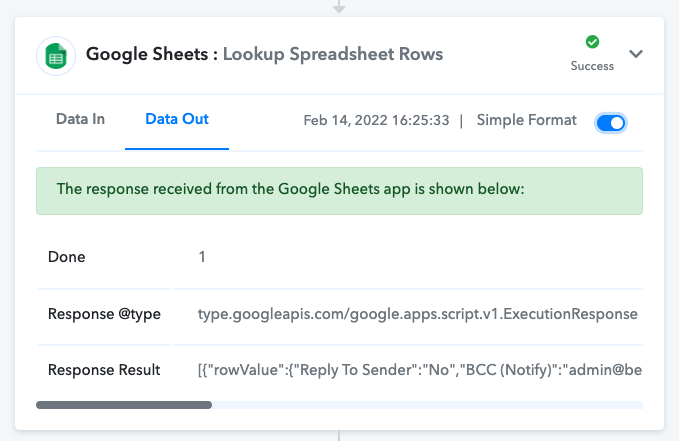
Task: Click the Lookup Spreadsheet Rows title
Action: point(333,54)
